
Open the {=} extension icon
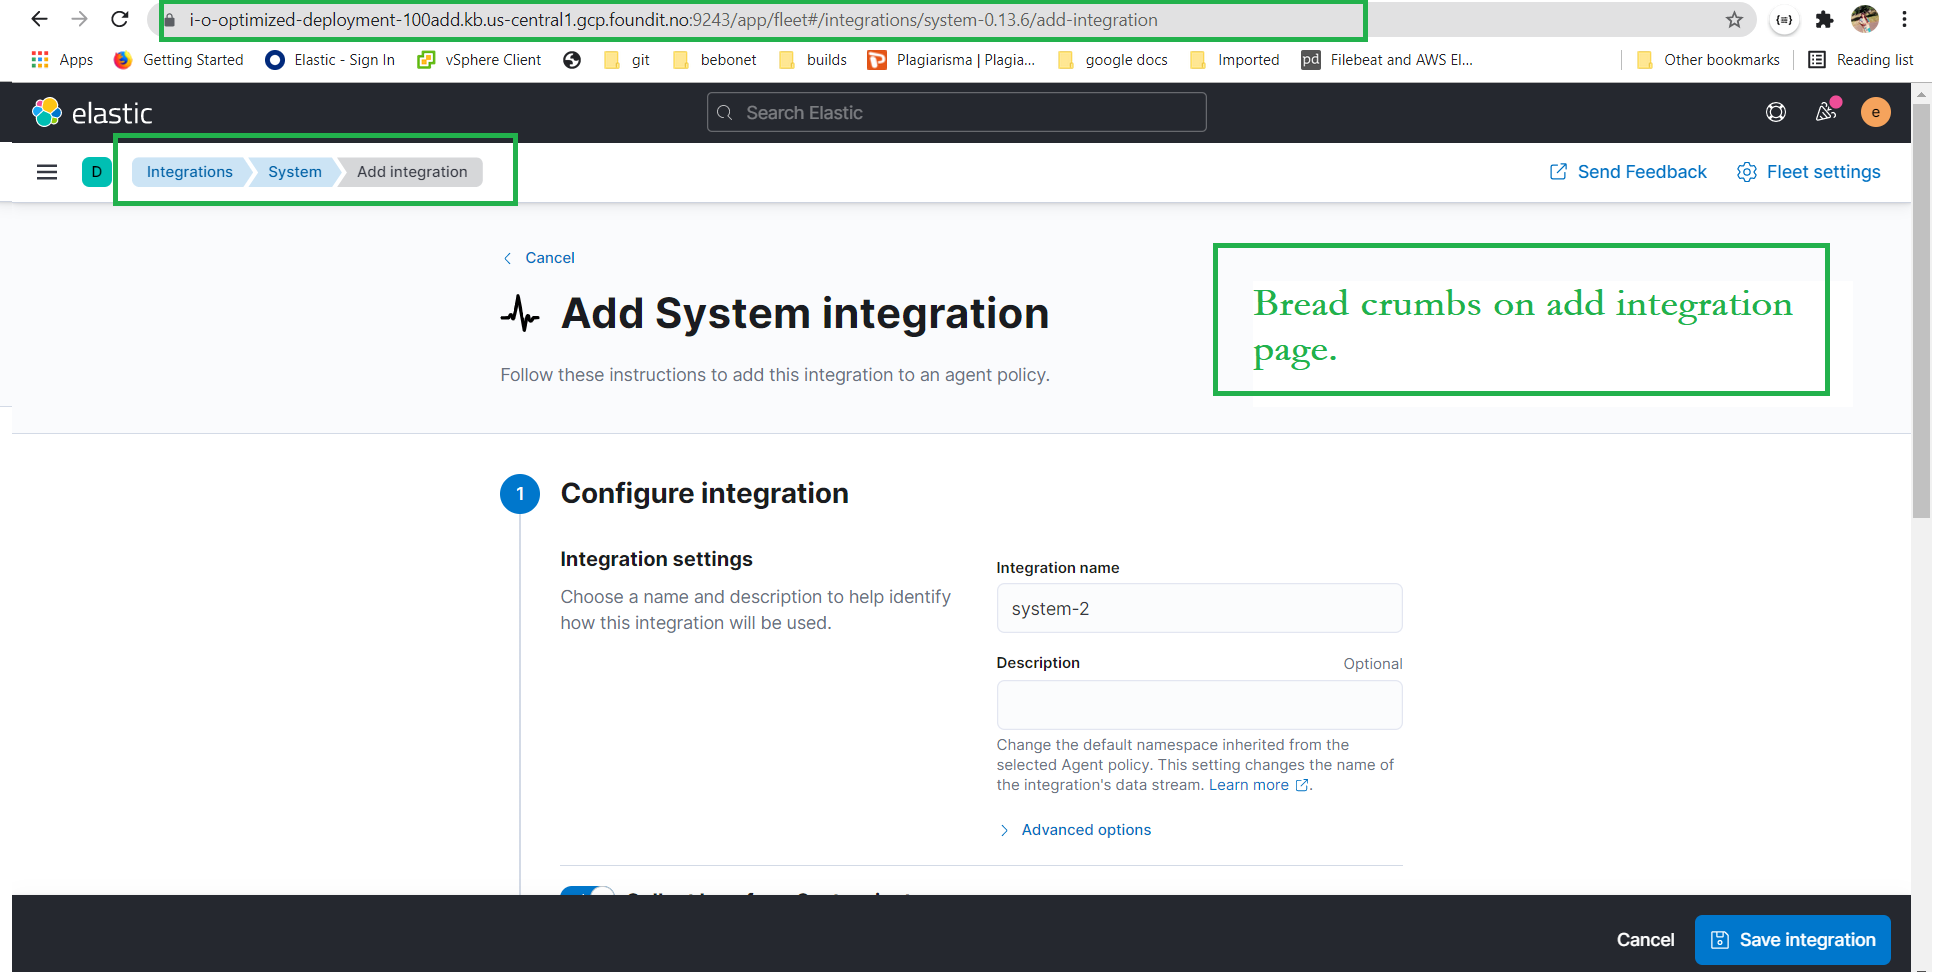point(1784,19)
